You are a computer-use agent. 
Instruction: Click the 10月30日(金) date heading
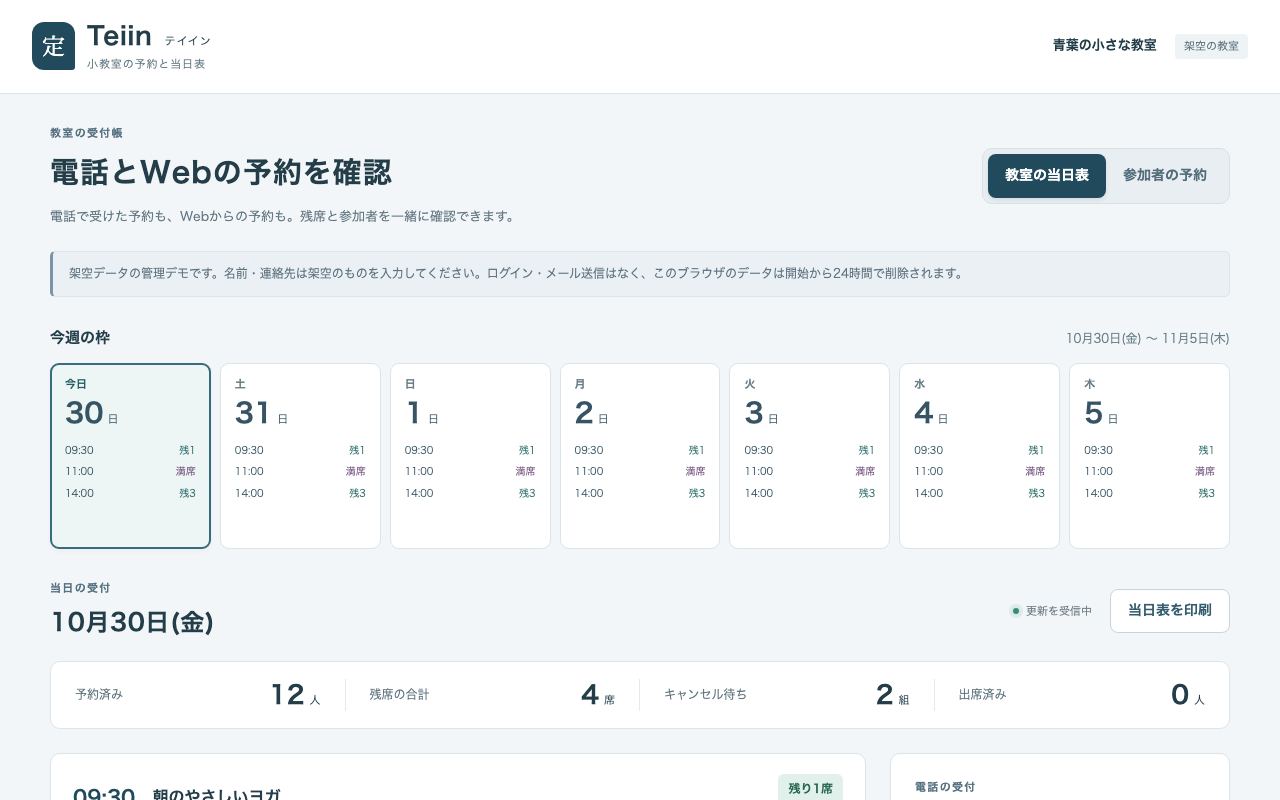click(132, 622)
